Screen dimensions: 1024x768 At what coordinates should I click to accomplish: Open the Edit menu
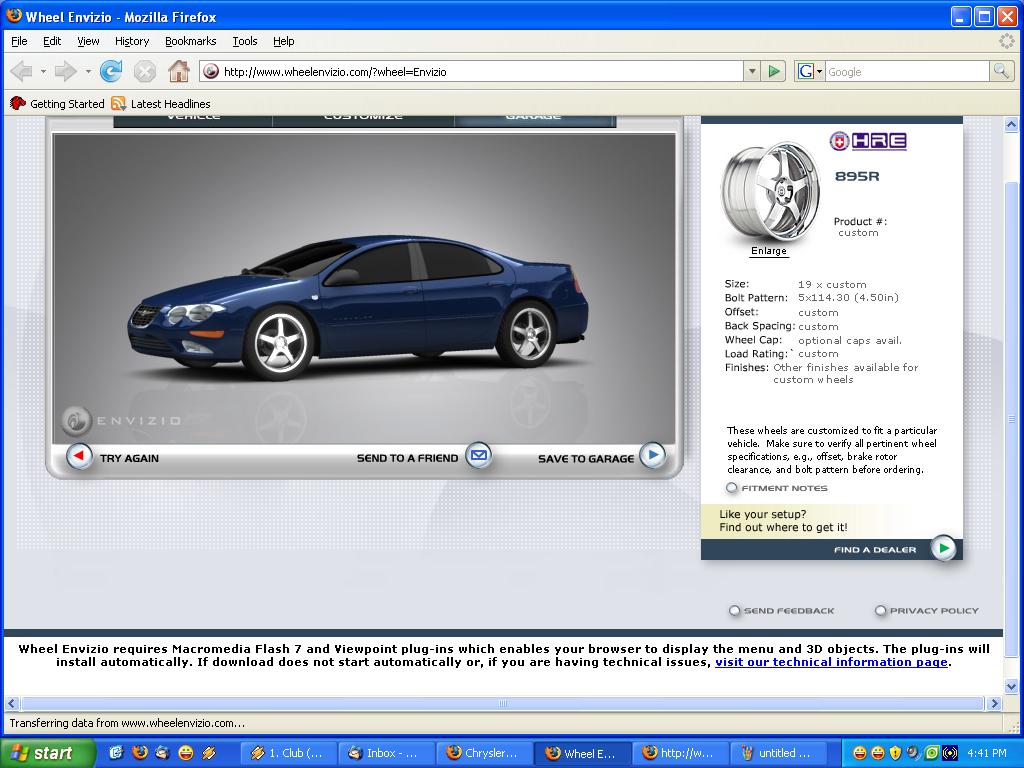pyautogui.click(x=52, y=41)
